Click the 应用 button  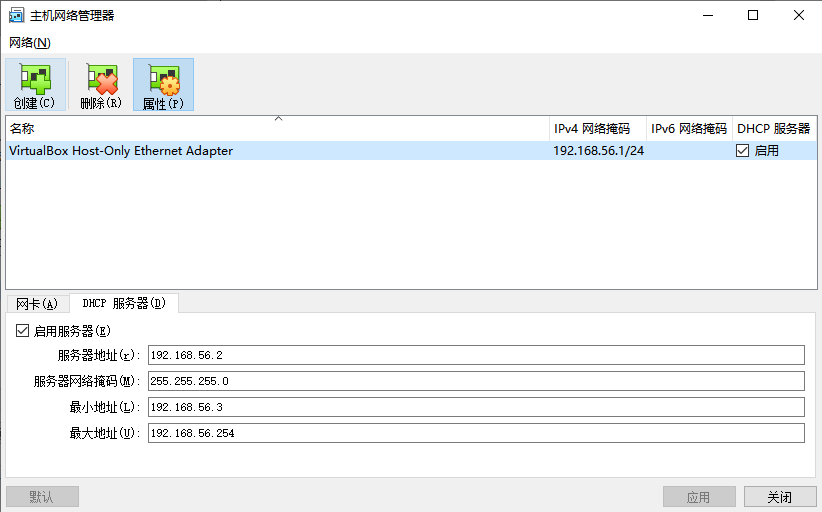point(699,496)
